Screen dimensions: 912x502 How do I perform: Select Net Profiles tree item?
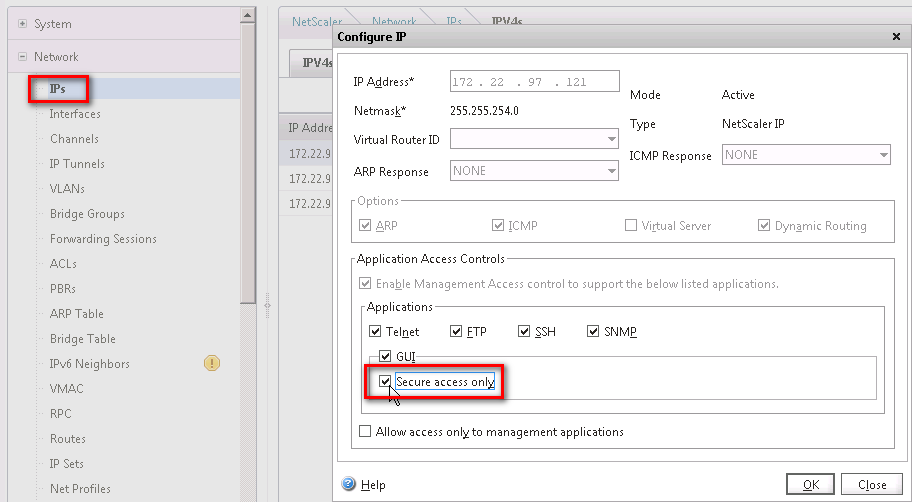point(80,489)
